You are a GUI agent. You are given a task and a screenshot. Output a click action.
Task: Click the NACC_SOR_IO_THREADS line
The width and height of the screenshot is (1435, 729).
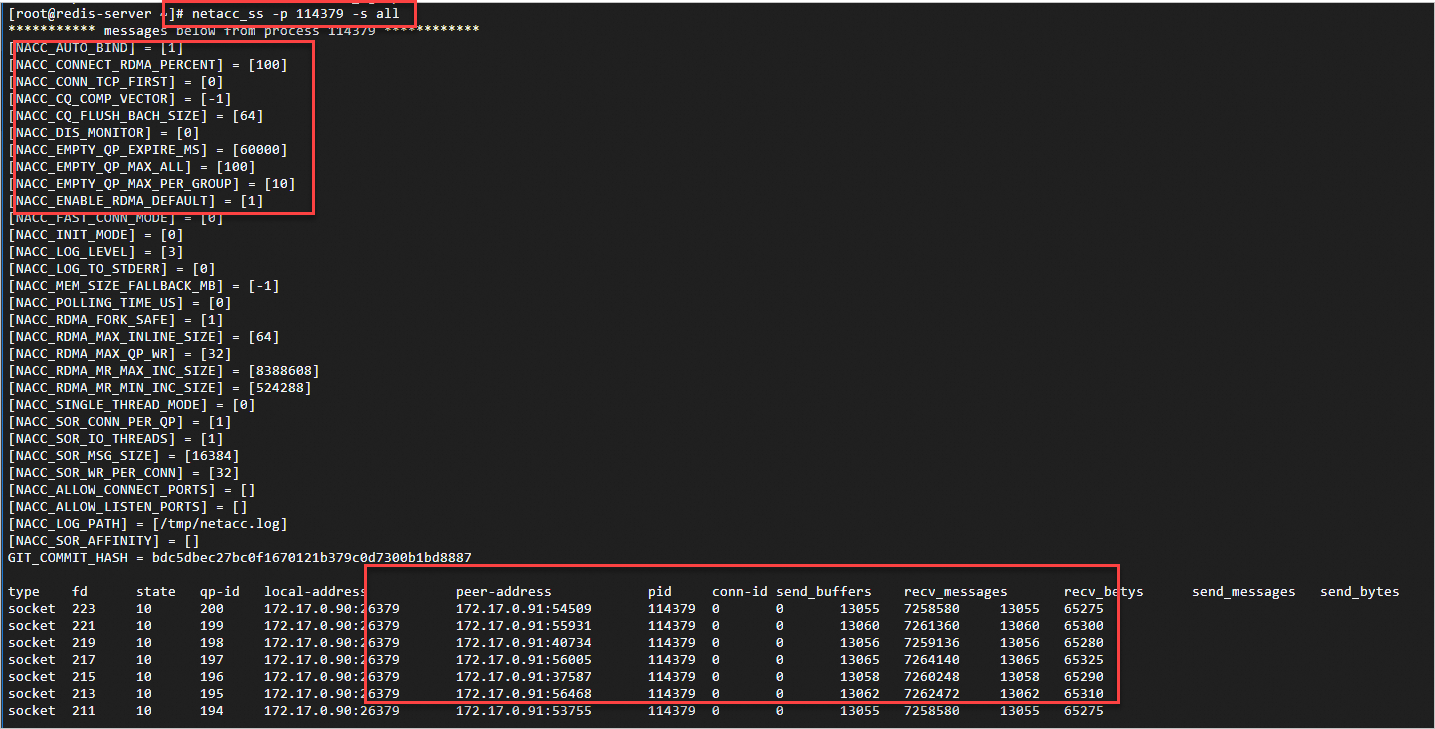(115, 439)
